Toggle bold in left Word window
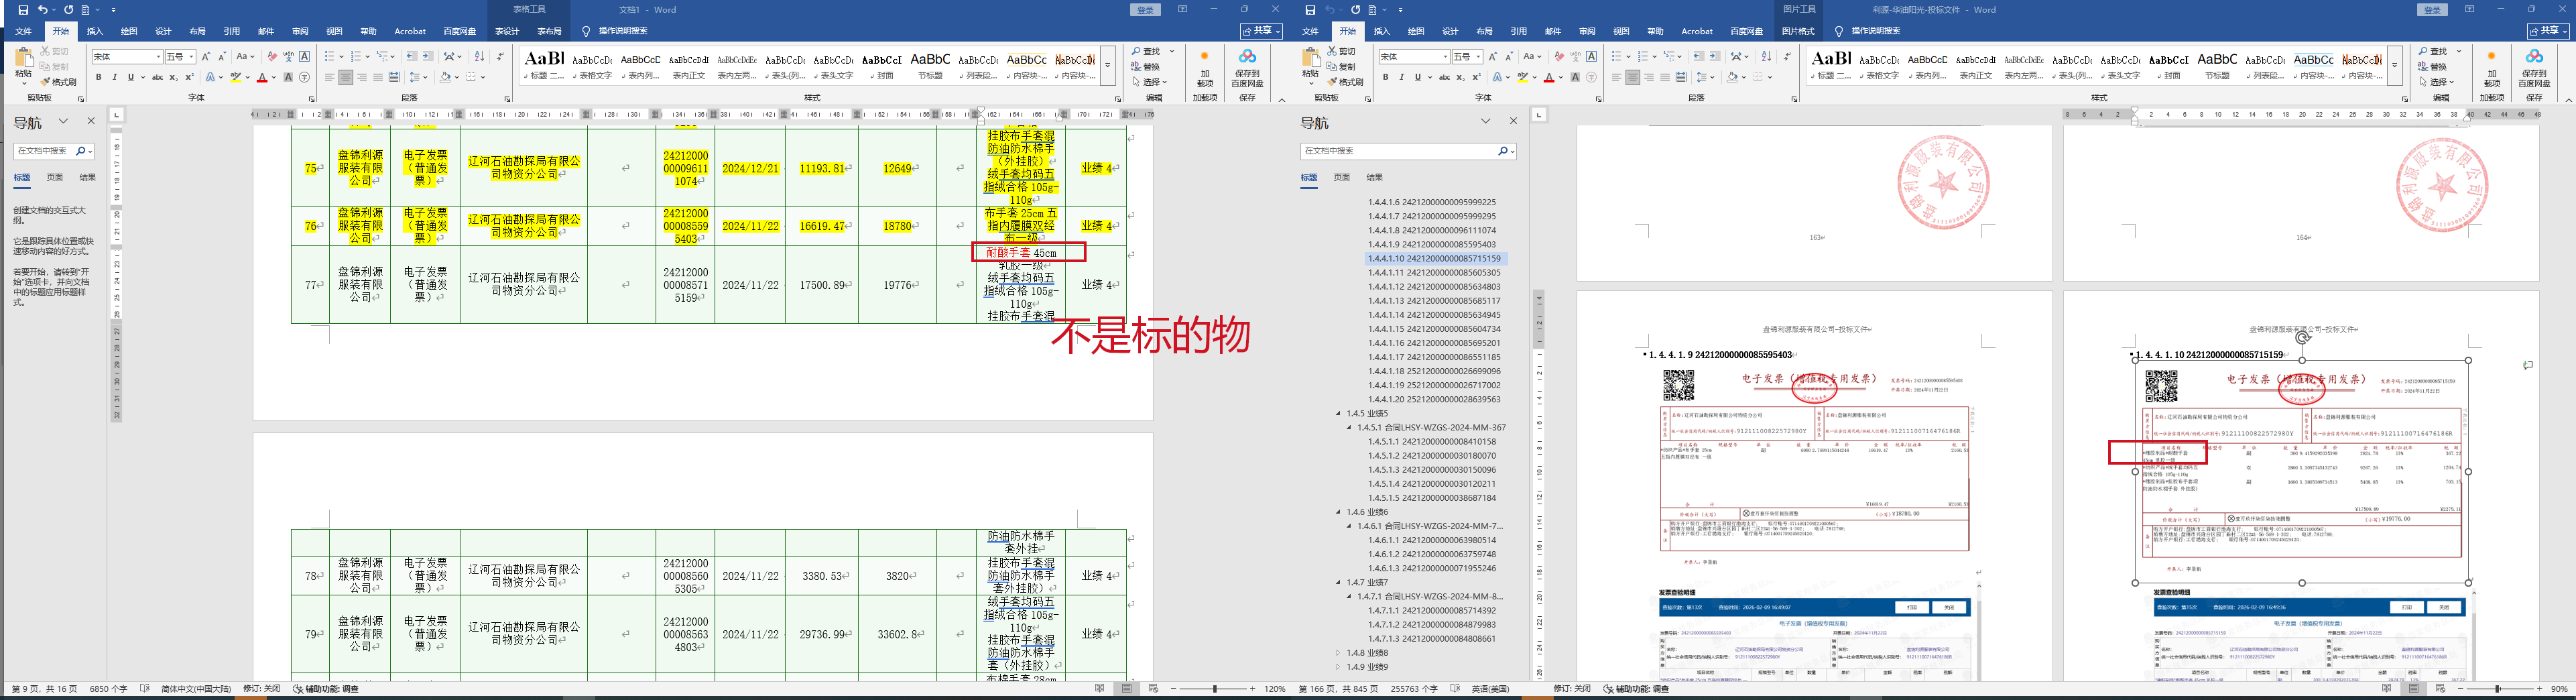Screen dimensions: 2576x700 click(x=98, y=77)
